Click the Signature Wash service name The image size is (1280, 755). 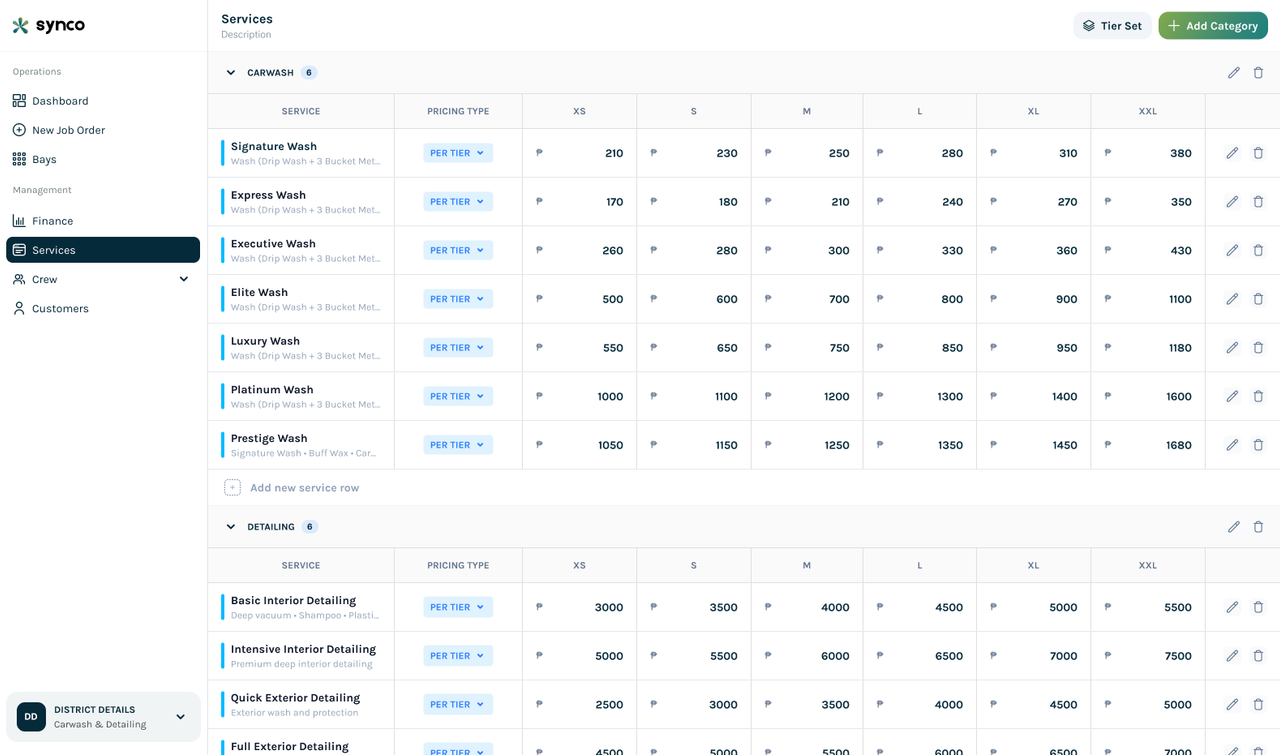[274, 146]
